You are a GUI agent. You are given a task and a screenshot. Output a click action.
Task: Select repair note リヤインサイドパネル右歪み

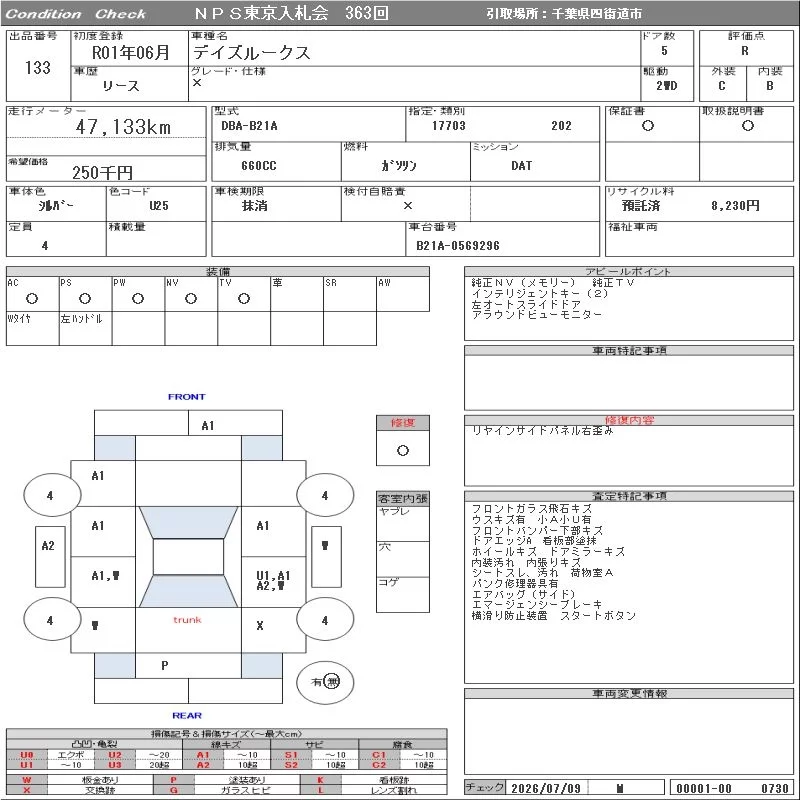click(x=542, y=431)
